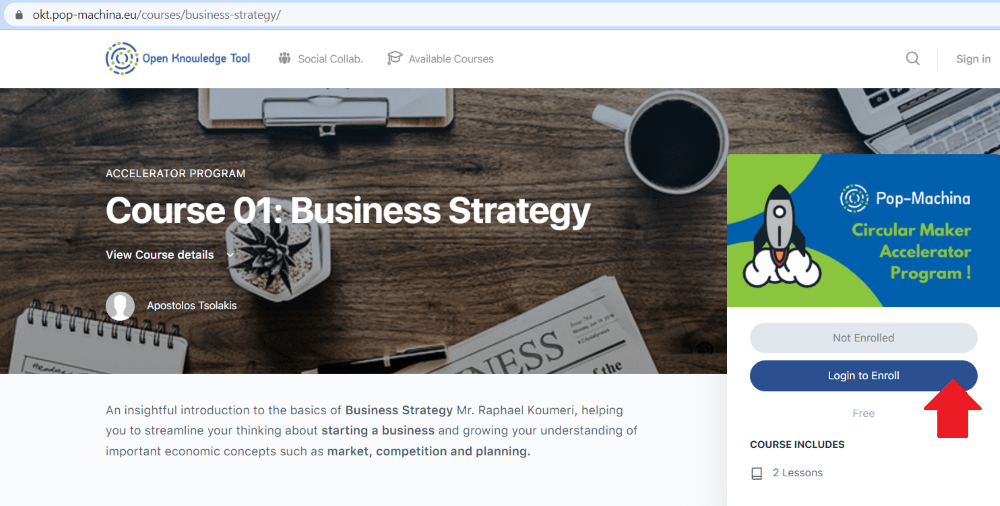The height and width of the screenshot is (506, 1000).
Task: Click the Open Knowledge Tool title text
Action: pos(196,59)
